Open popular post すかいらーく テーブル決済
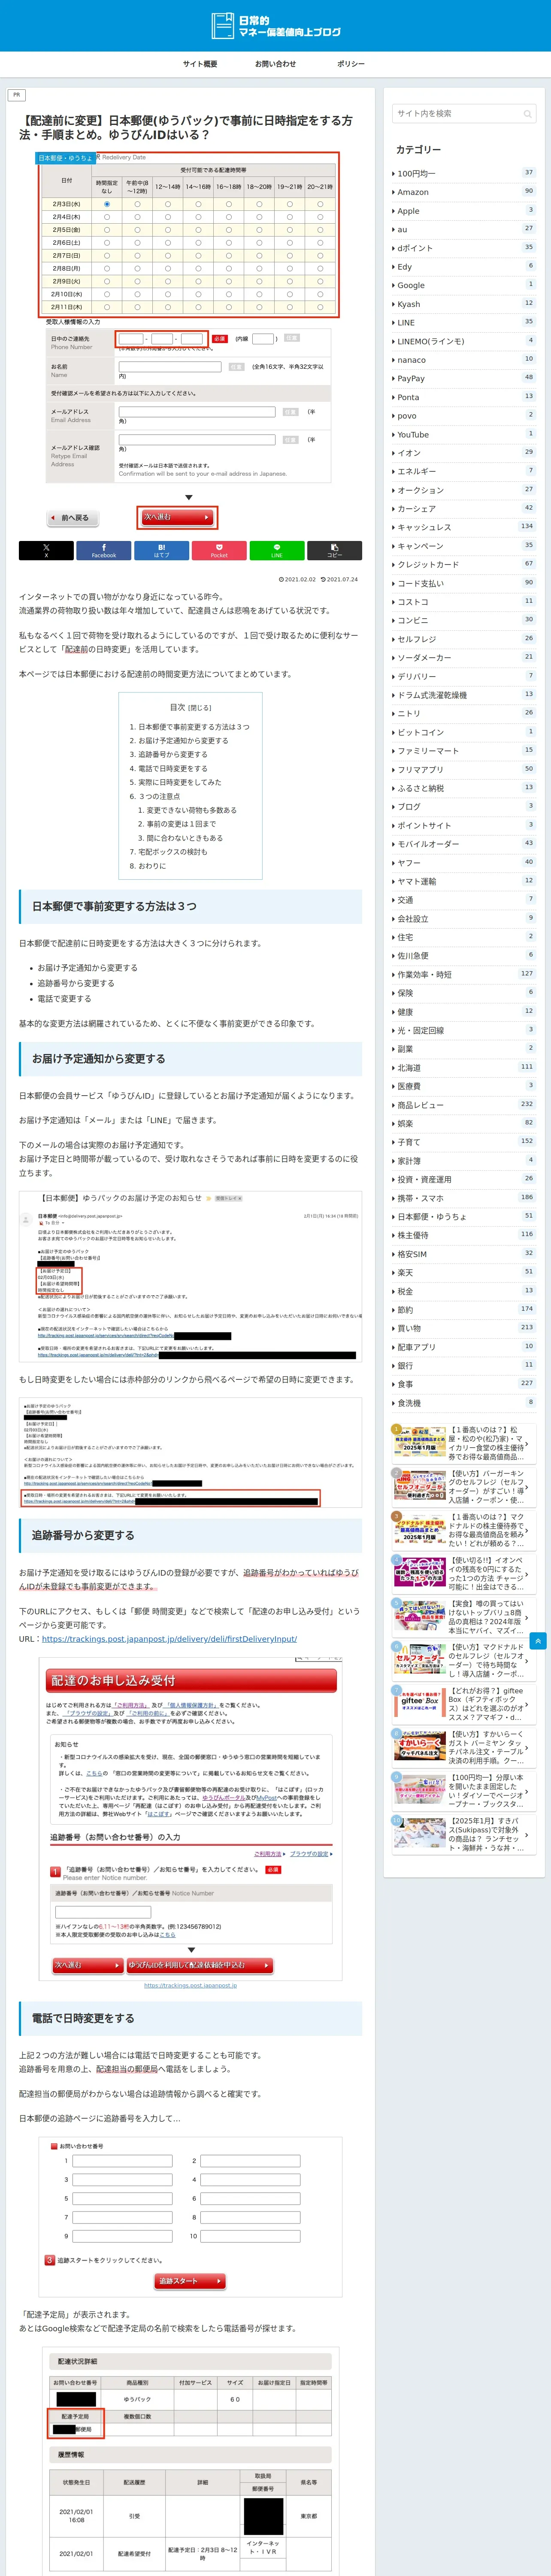The image size is (551, 2576). pos(463,1748)
